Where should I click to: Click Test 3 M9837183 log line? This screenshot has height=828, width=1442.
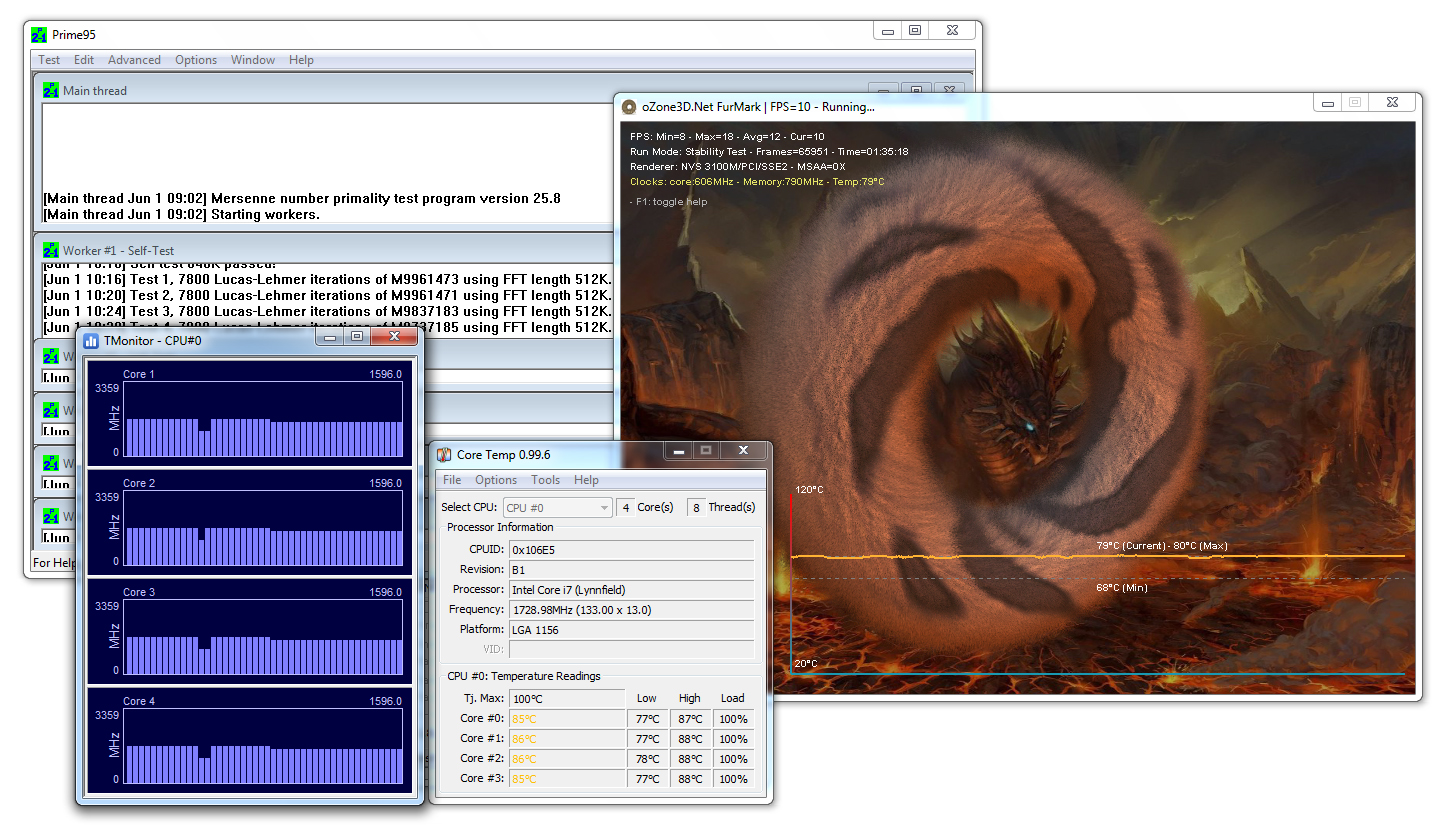pos(327,311)
